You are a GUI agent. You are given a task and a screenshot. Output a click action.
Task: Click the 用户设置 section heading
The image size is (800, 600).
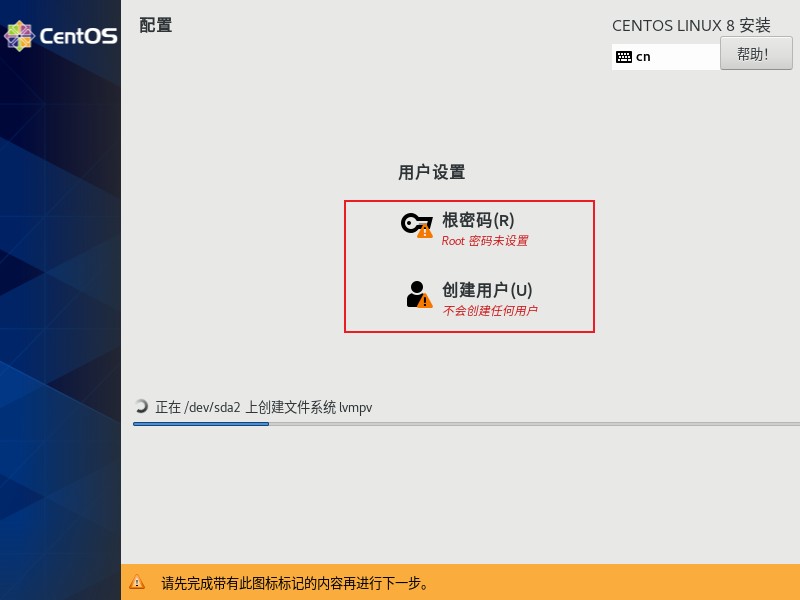(x=432, y=172)
